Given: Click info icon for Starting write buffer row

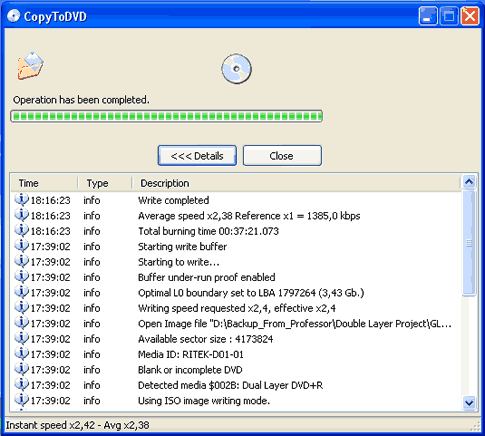Looking at the screenshot, I should click(21, 246).
